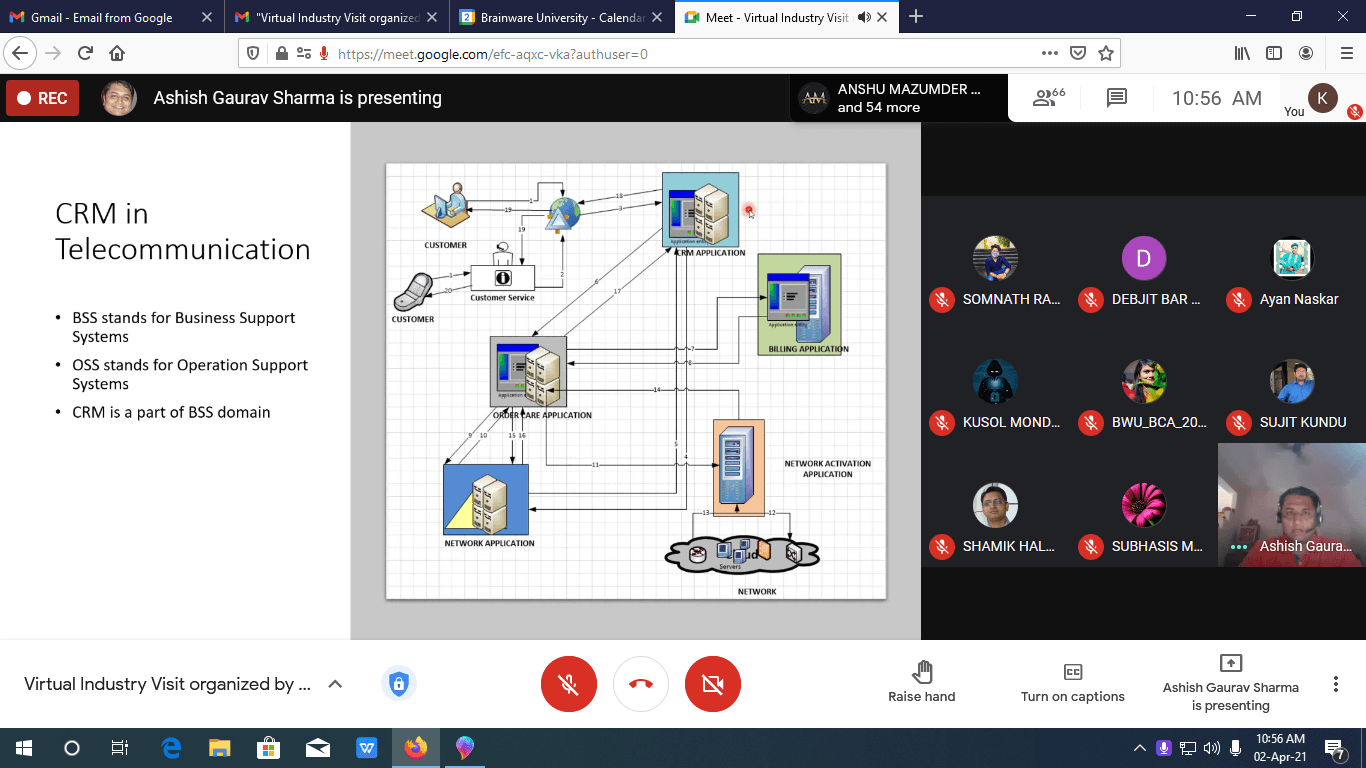Show hidden icons in system tray

coord(1139,748)
